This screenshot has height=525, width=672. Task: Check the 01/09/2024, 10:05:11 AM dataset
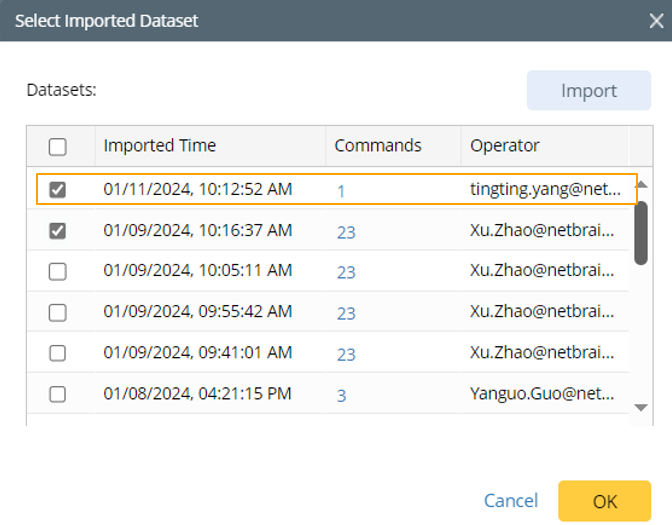click(x=58, y=272)
